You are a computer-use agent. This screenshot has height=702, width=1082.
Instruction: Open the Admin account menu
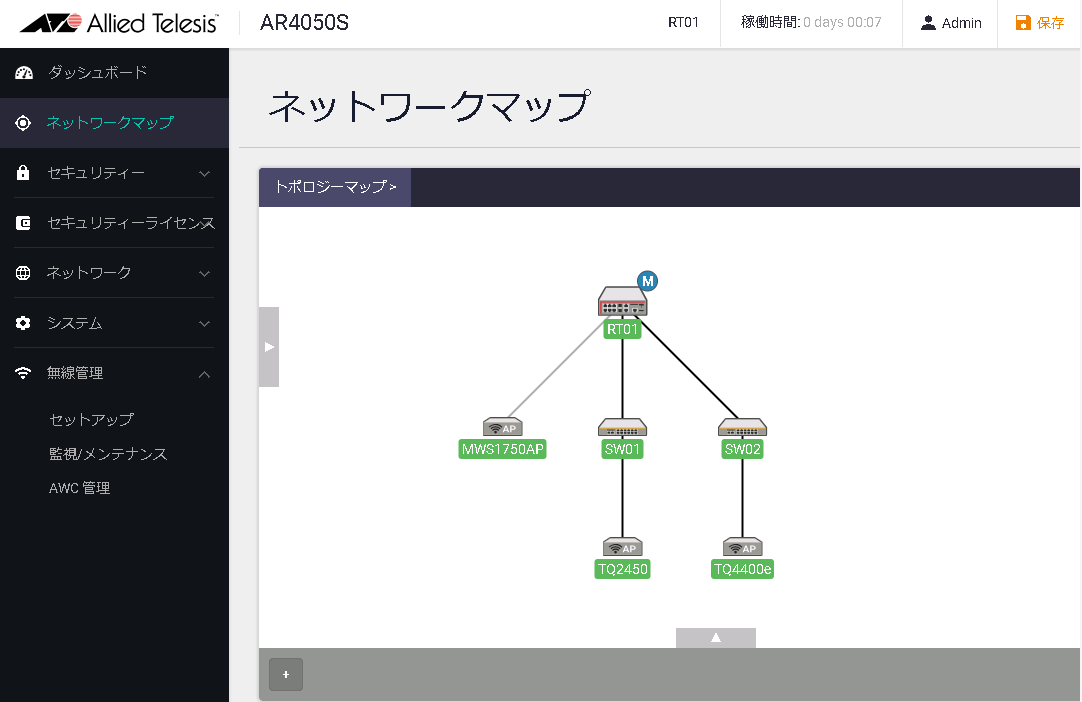coord(950,23)
